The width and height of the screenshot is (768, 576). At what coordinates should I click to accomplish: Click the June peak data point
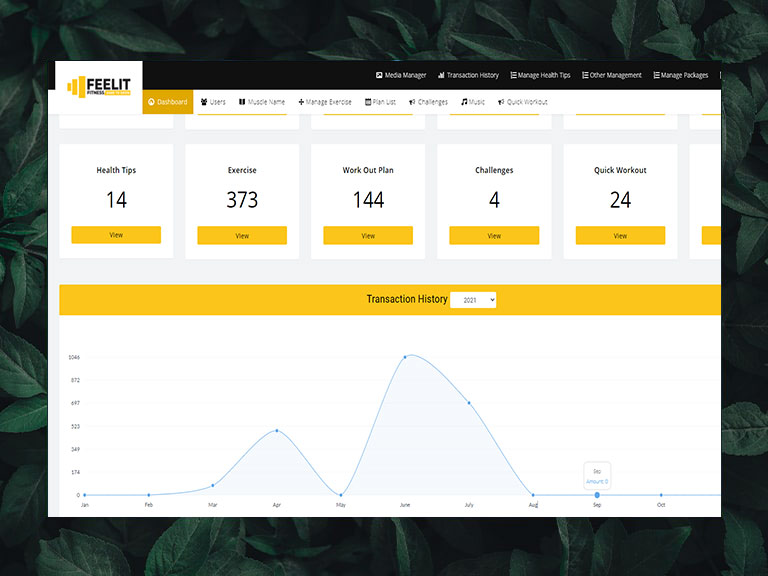pyautogui.click(x=405, y=357)
